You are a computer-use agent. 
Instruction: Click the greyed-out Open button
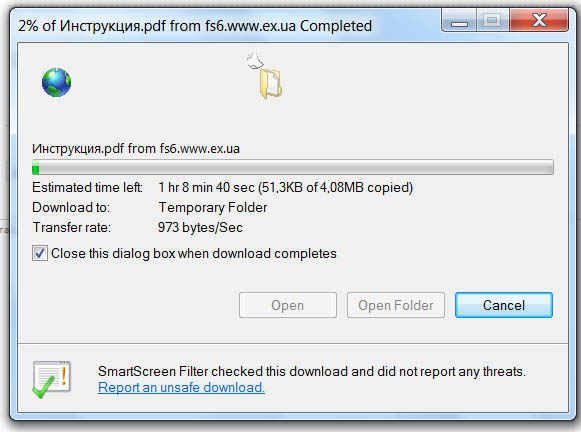(x=288, y=305)
